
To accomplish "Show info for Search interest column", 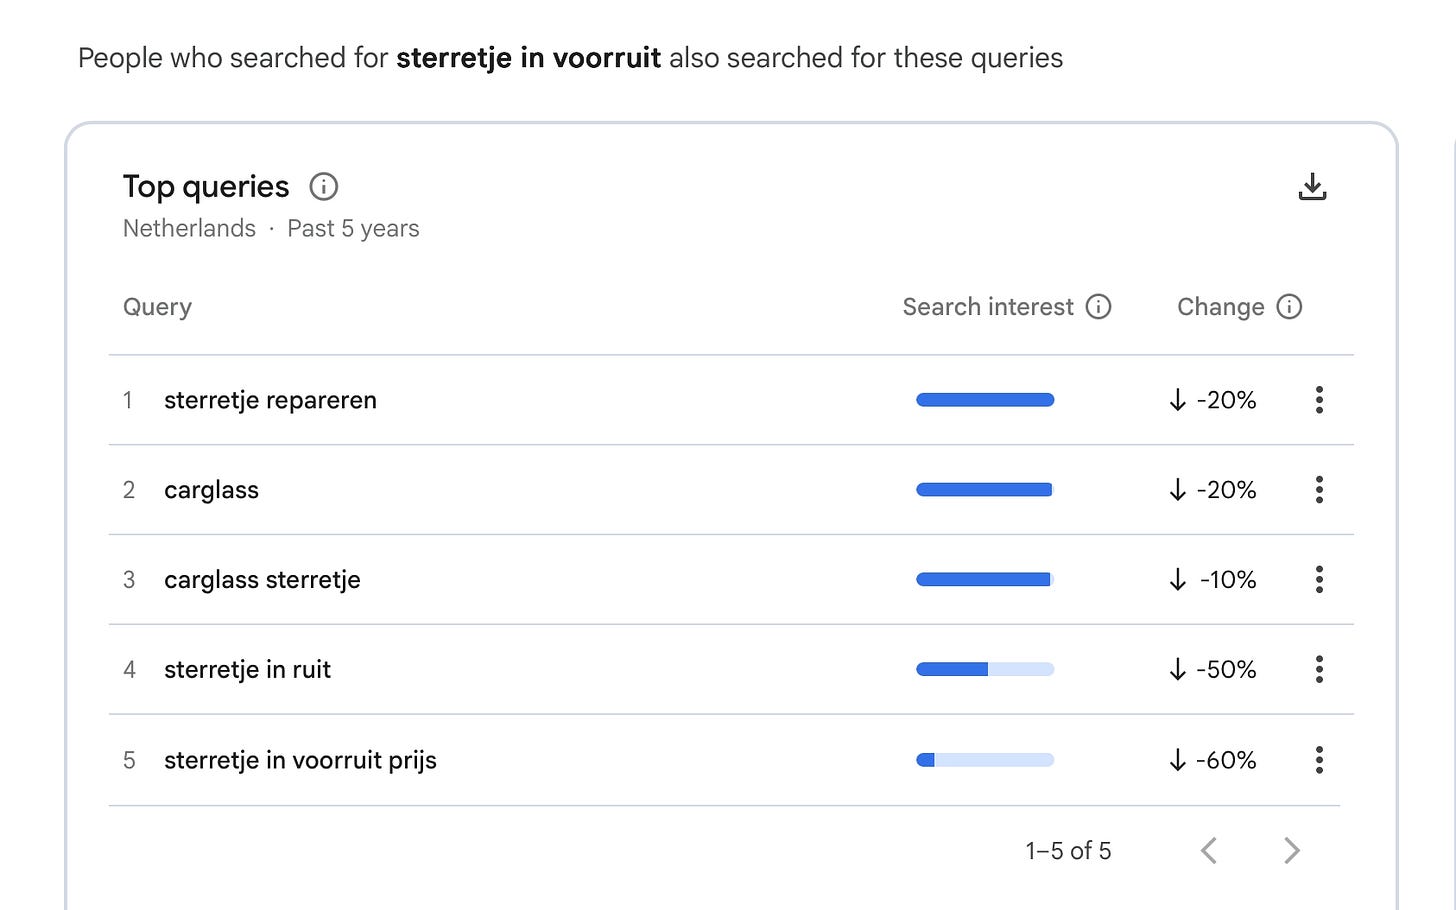I will pos(1098,307).
